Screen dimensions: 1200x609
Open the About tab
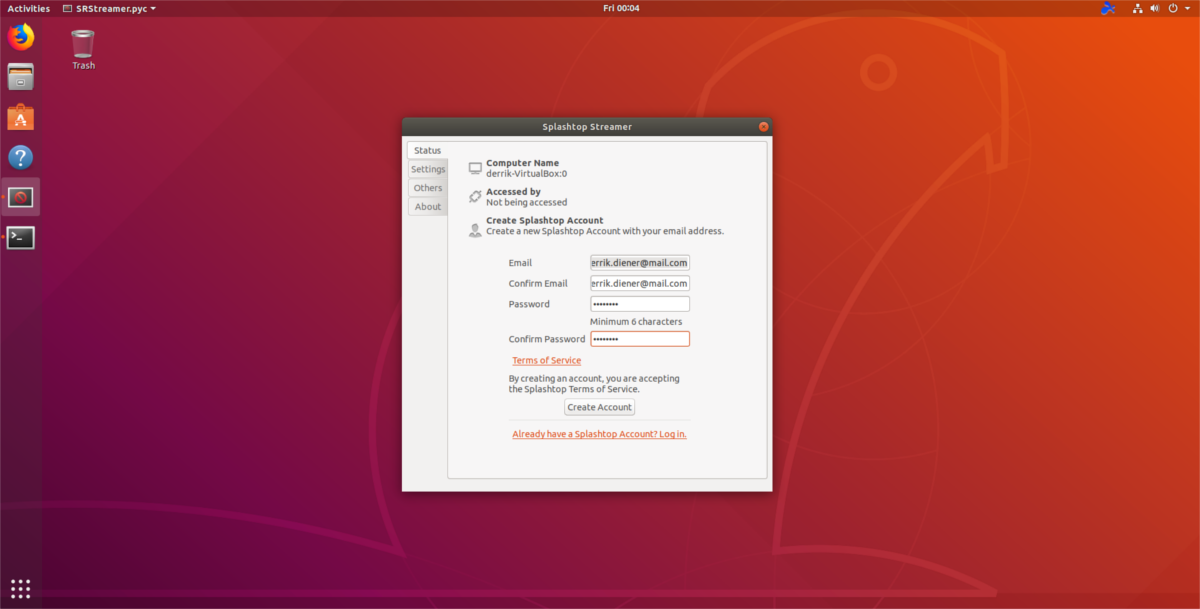coord(428,207)
